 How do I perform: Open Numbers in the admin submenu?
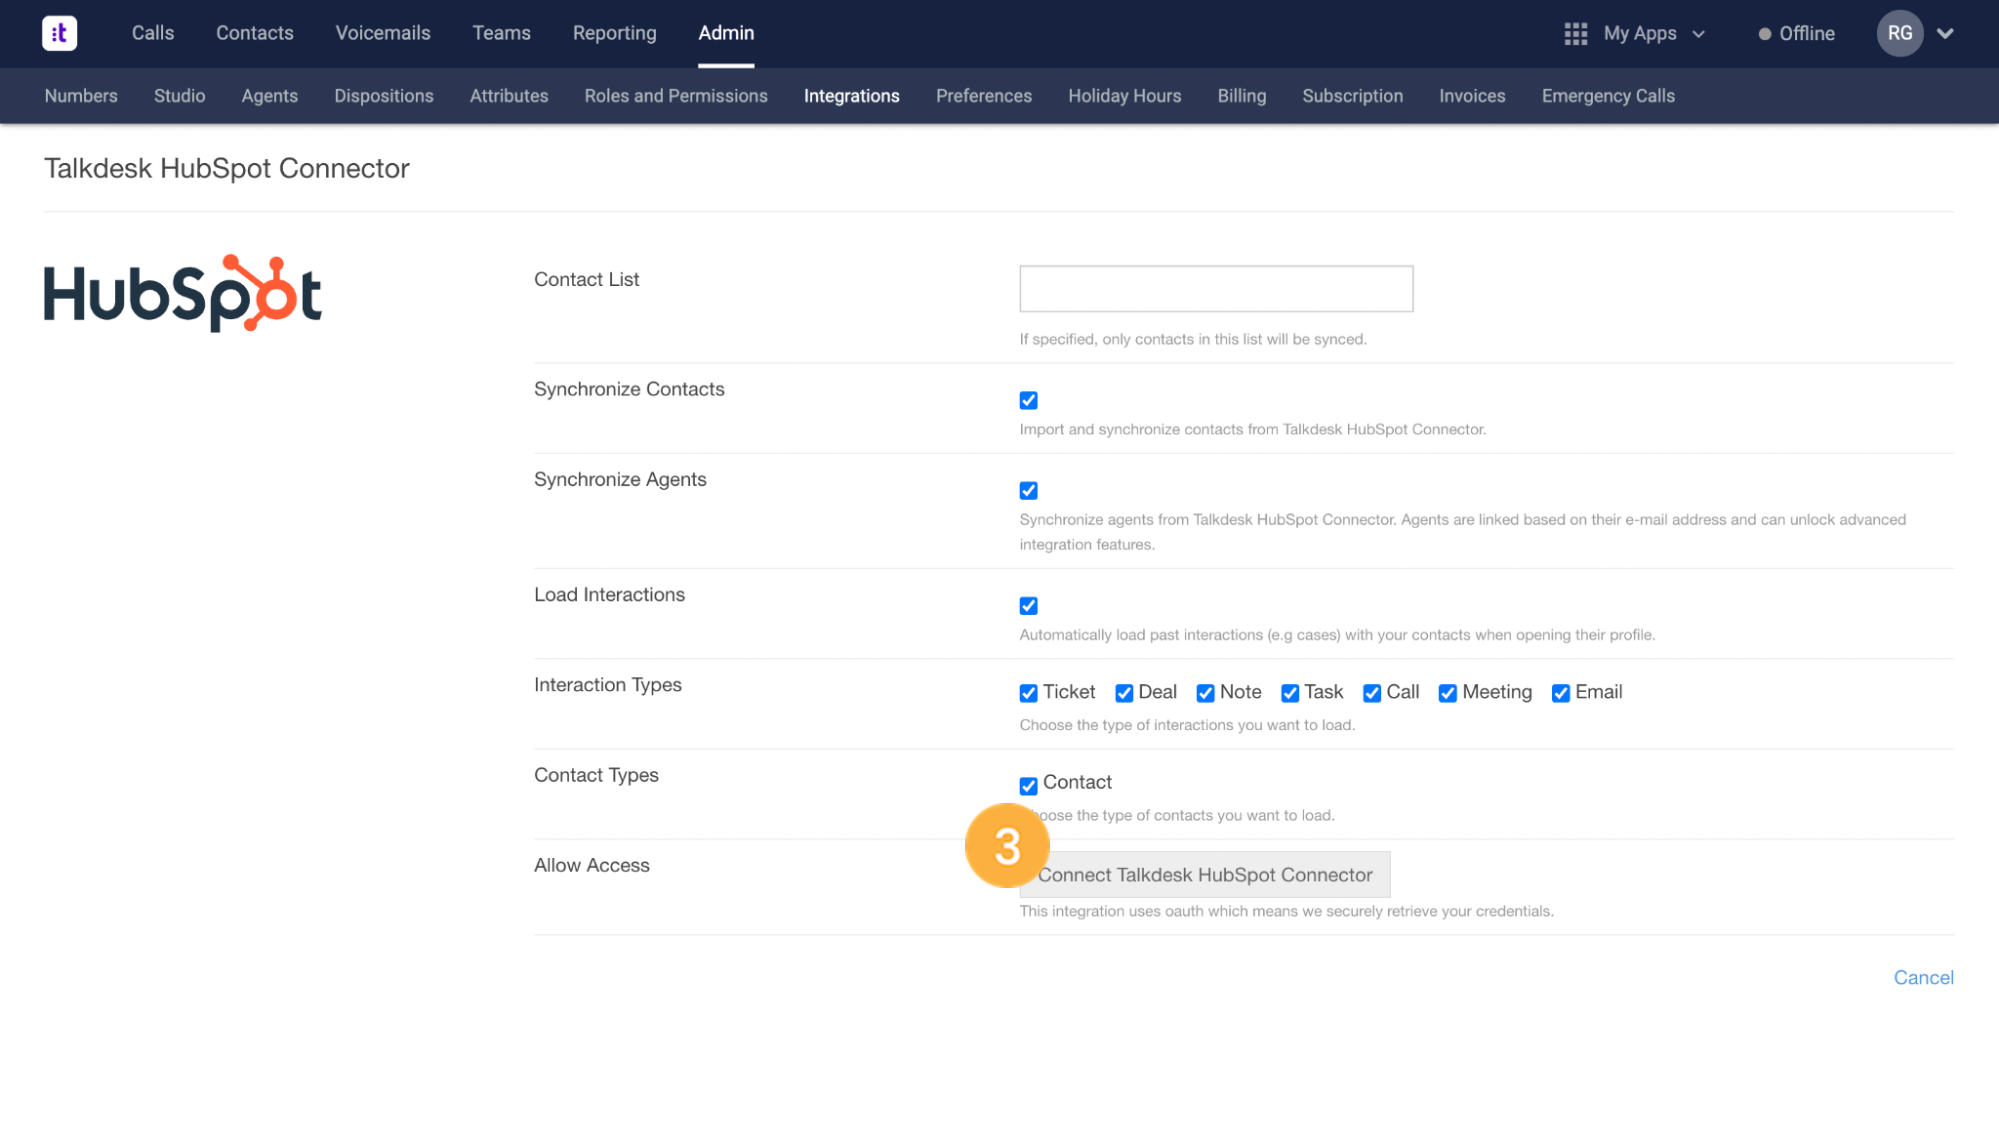[x=81, y=96]
